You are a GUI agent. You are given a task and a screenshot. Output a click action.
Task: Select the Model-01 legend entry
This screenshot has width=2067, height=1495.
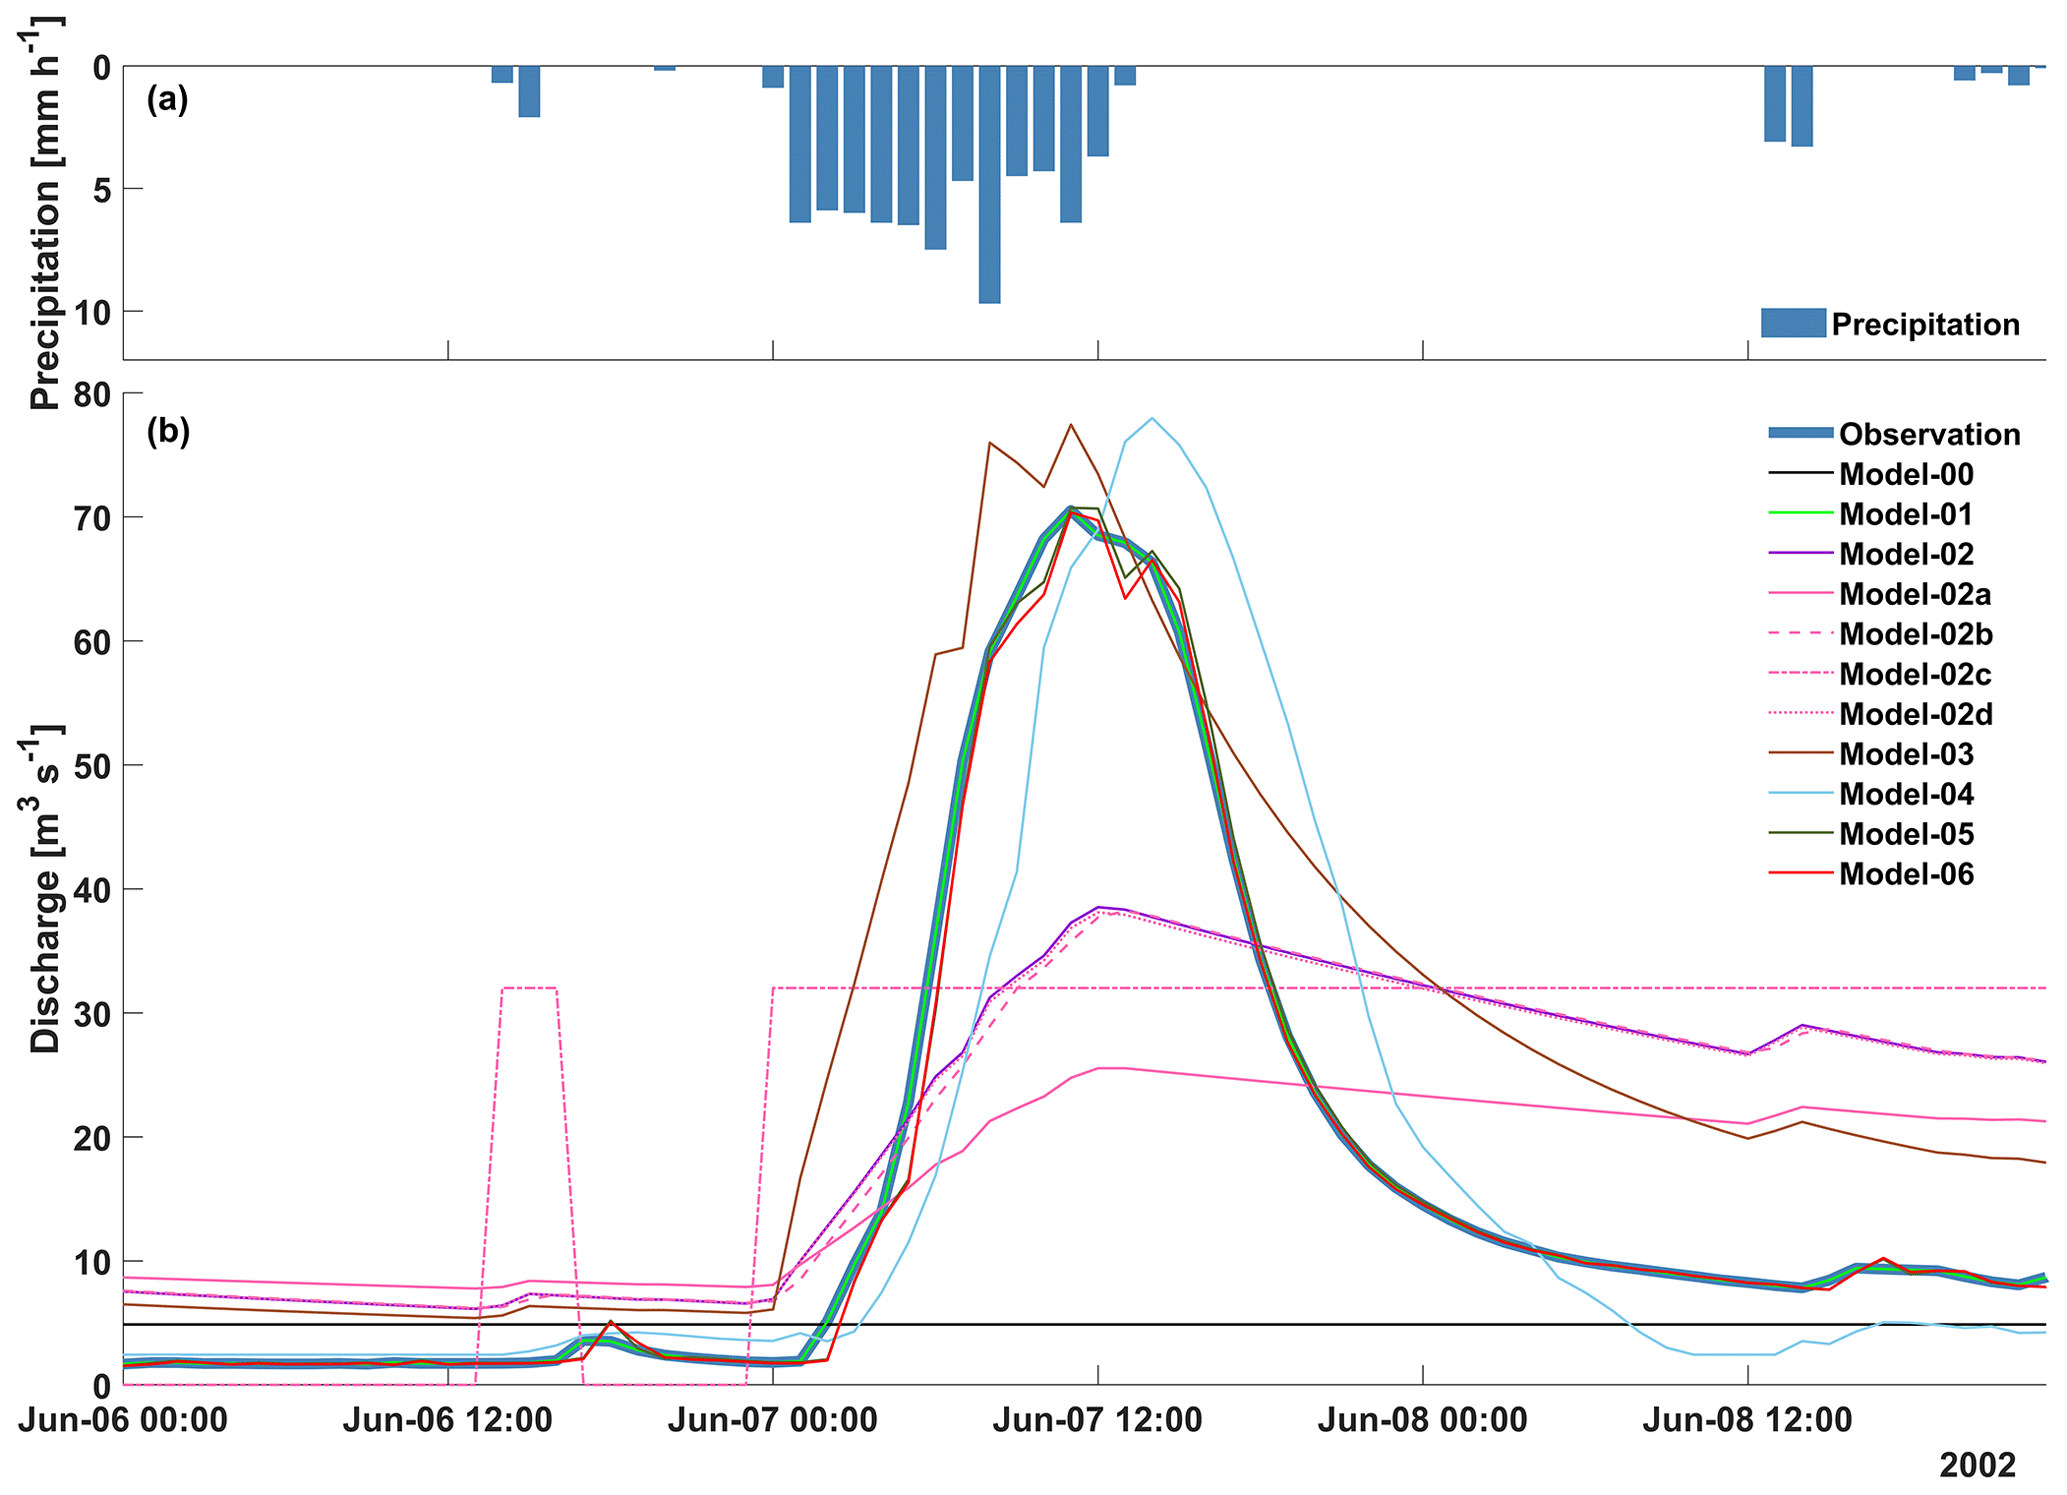1905,514
